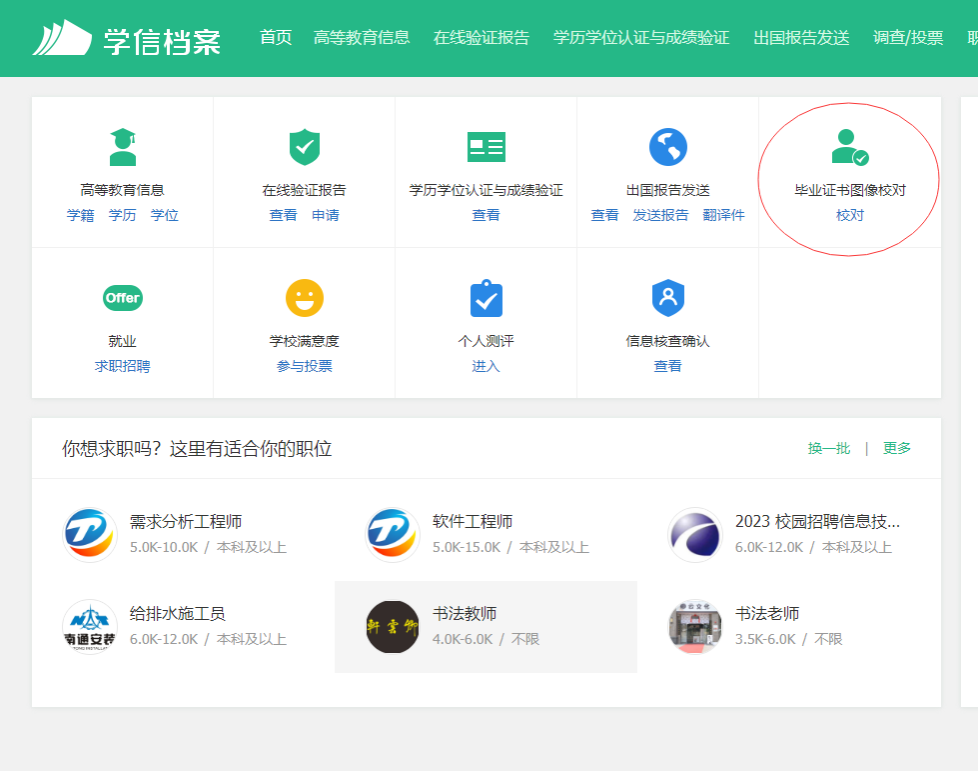This screenshot has width=978, height=771.
Task: Click the 学籍 link under 高等教育信息
Action: (80, 215)
